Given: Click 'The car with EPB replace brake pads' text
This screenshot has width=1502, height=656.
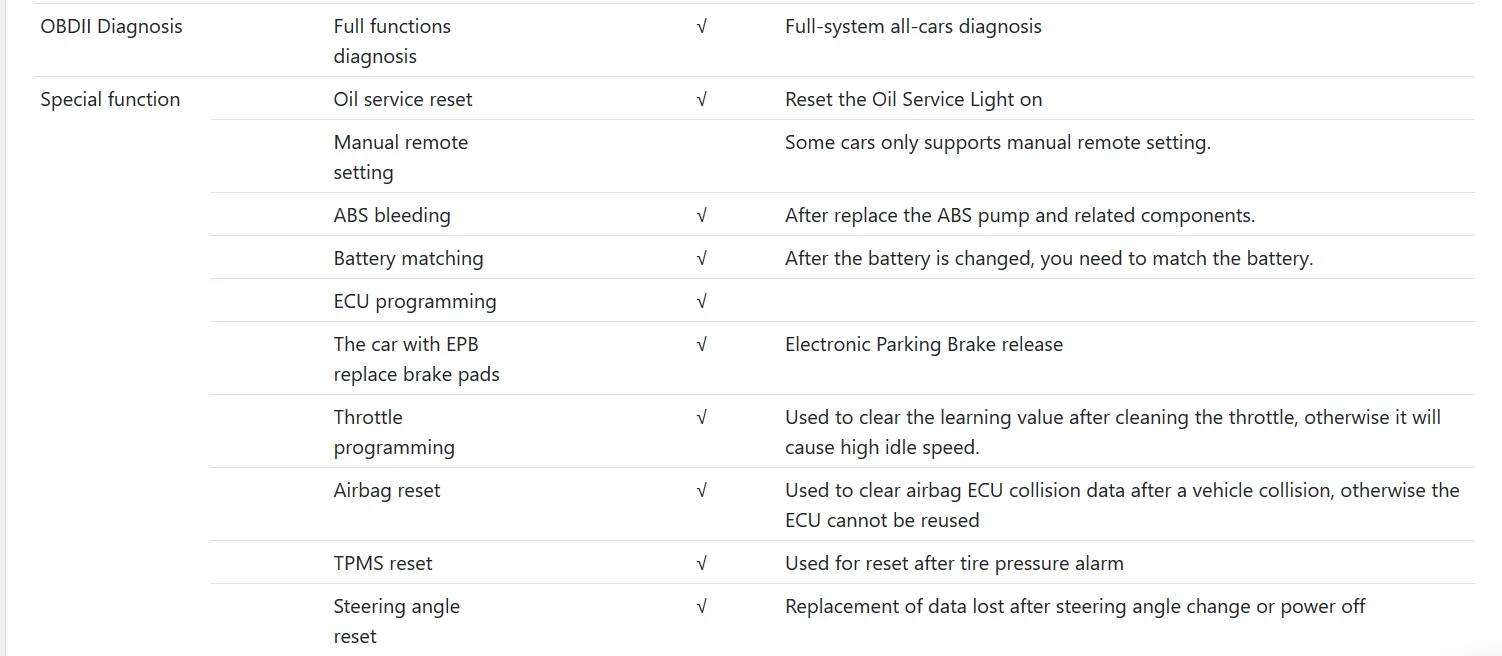Looking at the screenshot, I should pos(417,359).
